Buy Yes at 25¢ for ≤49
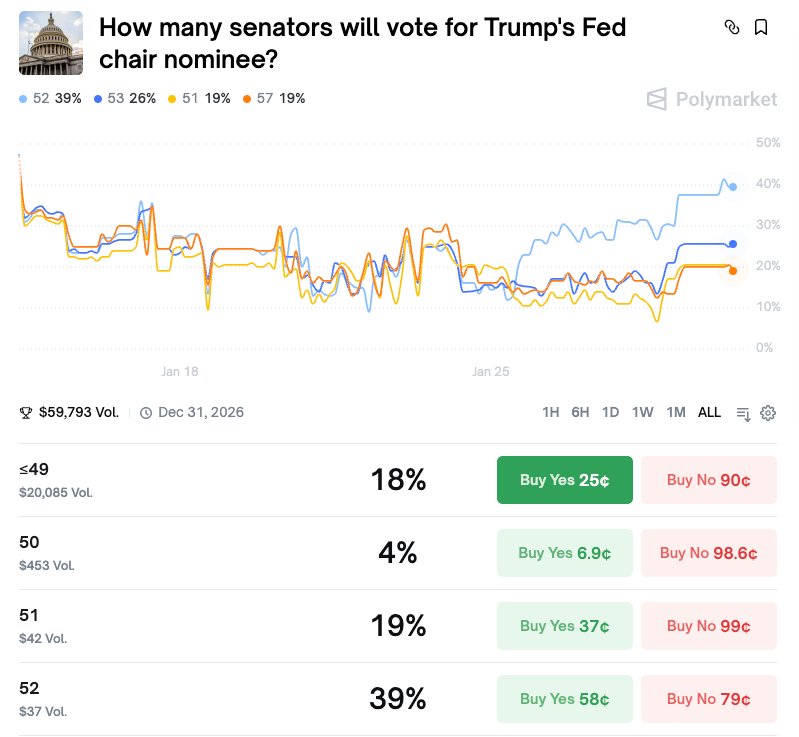799x737 pixels. [565, 480]
